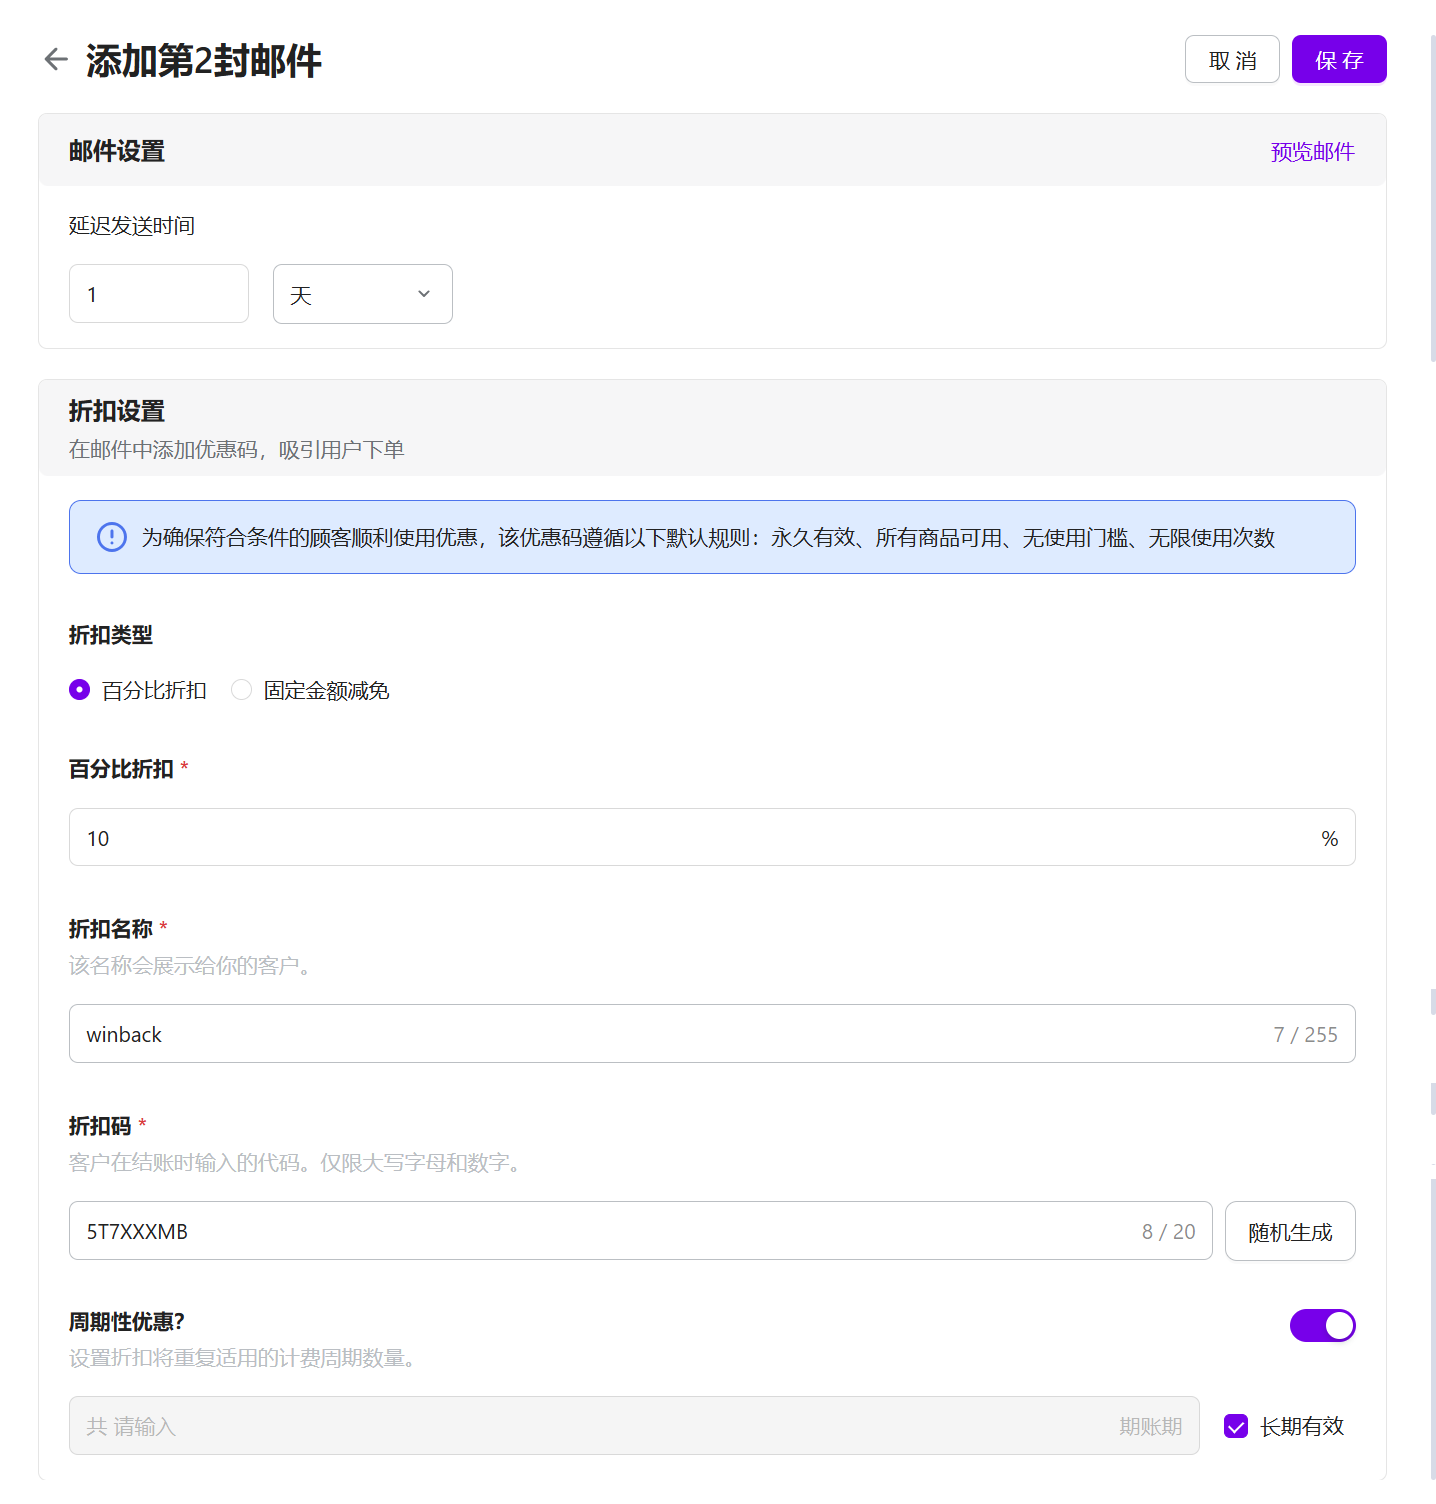1436x1504 pixels.
Task: Select the 百分比折扣 radio option
Action: (80, 690)
